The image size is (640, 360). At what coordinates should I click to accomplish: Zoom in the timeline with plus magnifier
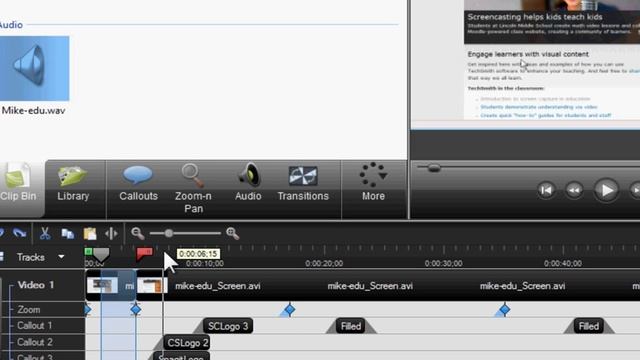click(232, 233)
